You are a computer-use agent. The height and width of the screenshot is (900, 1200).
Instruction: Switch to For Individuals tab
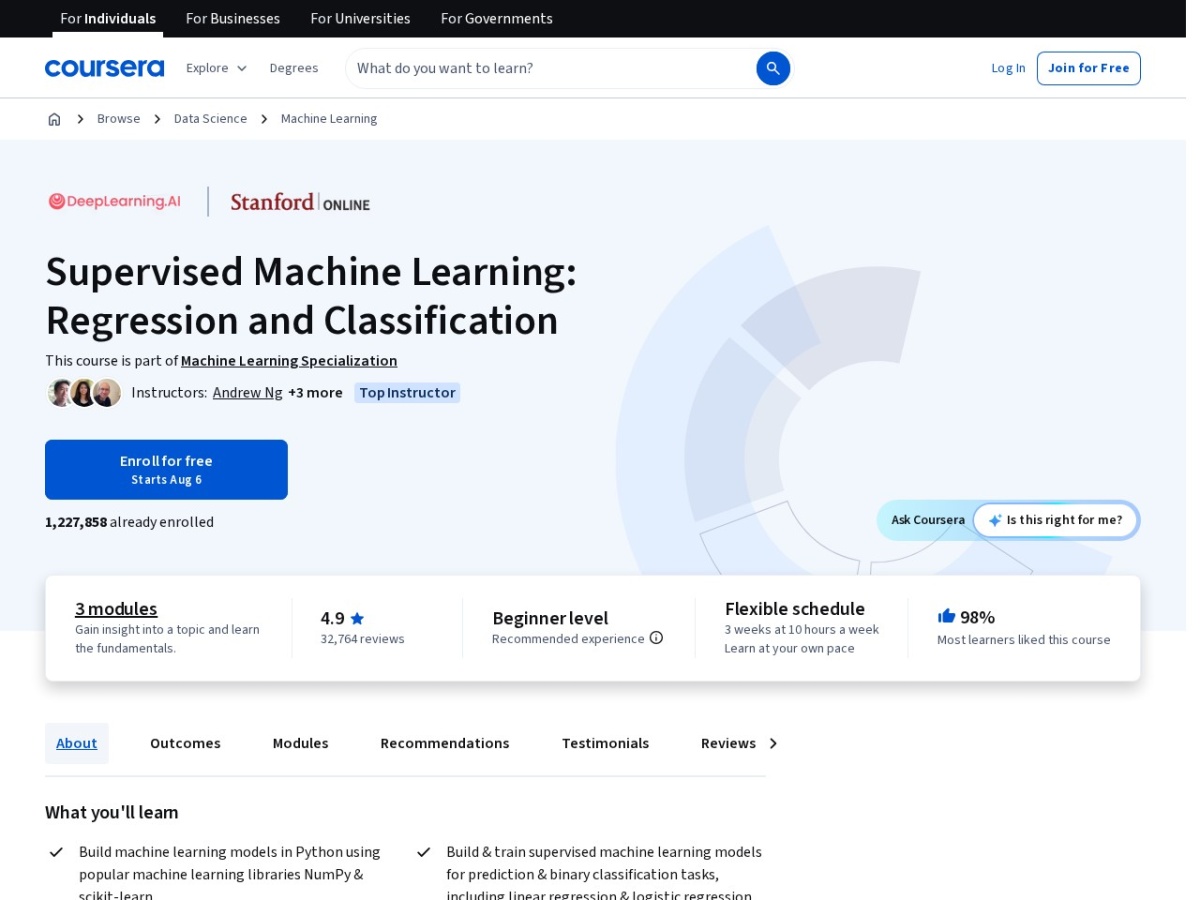click(108, 18)
